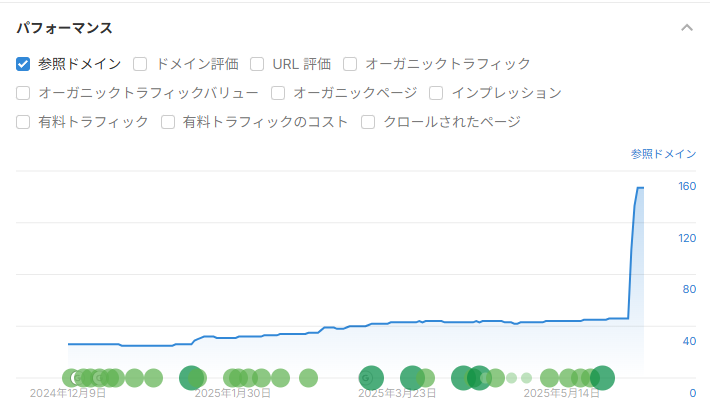Enable the ドメイン評価 checkbox

[x=140, y=64]
